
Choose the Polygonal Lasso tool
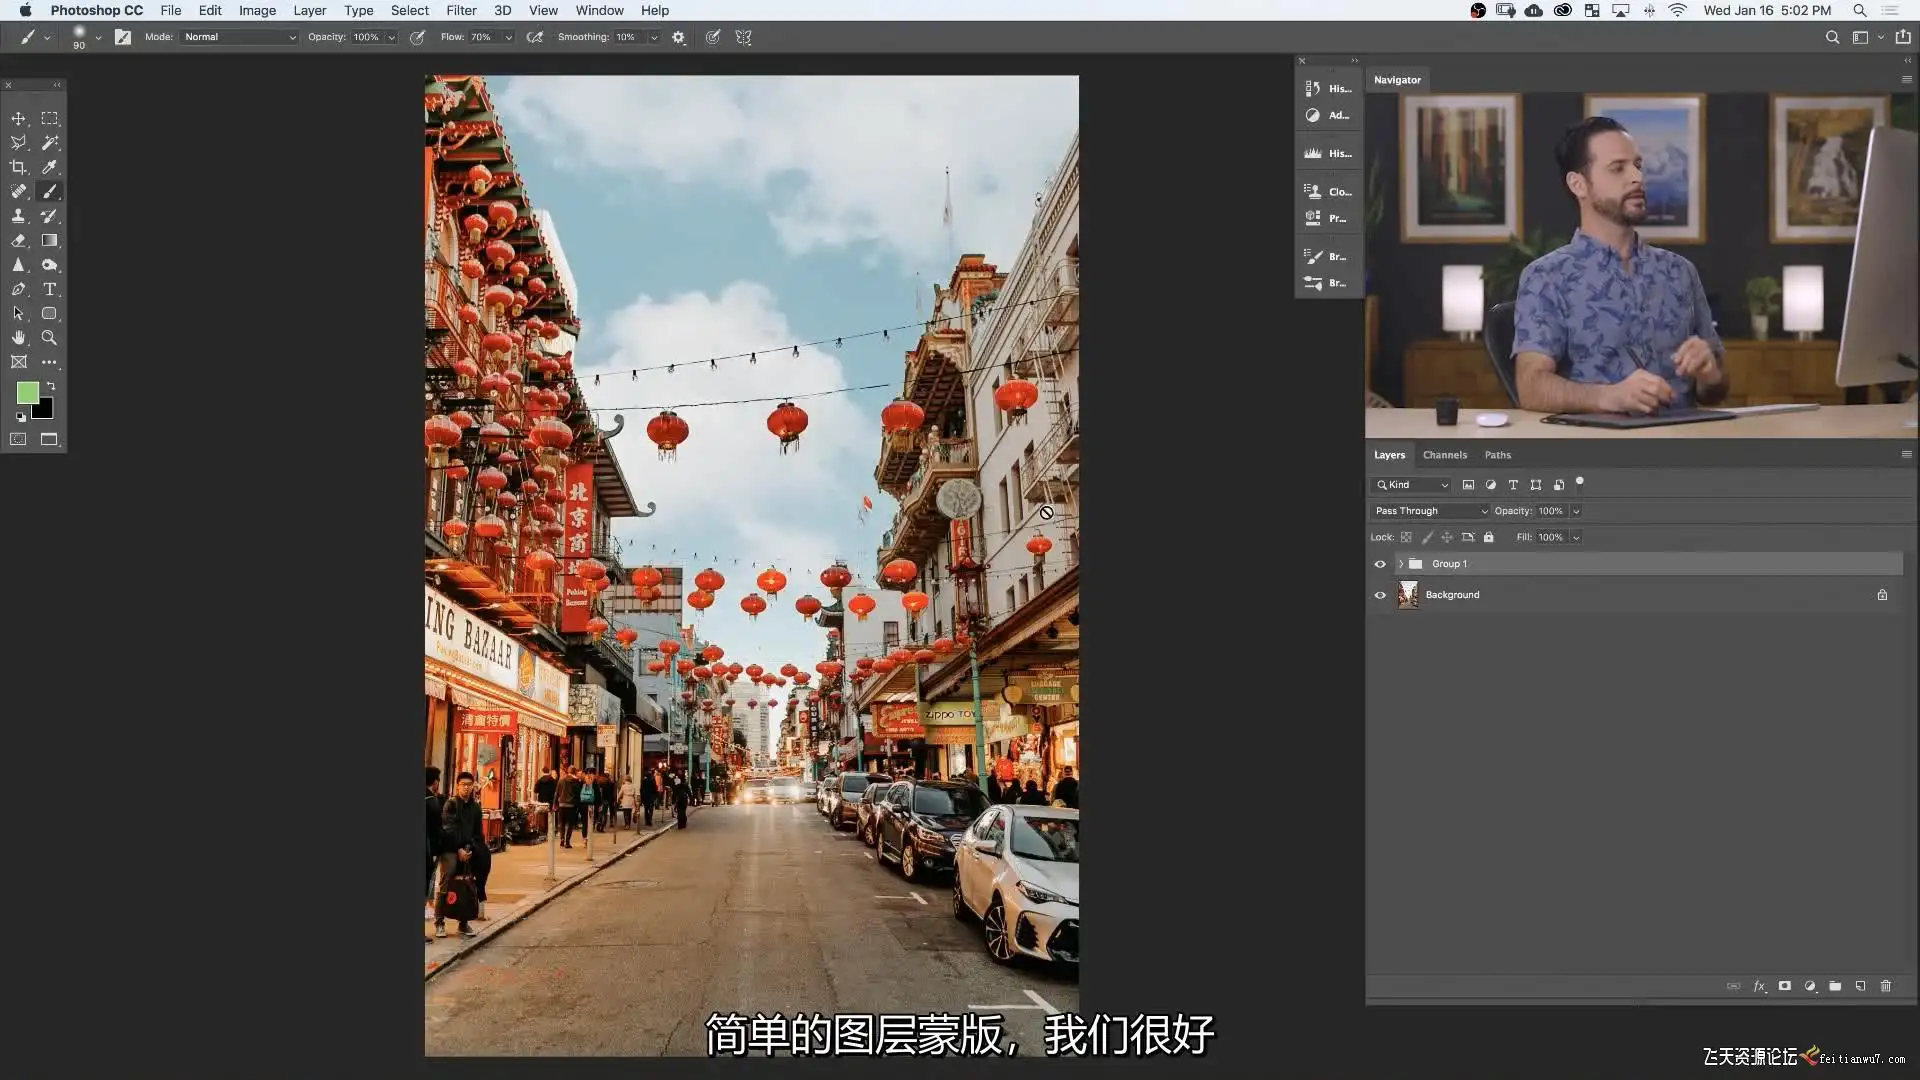coord(18,143)
